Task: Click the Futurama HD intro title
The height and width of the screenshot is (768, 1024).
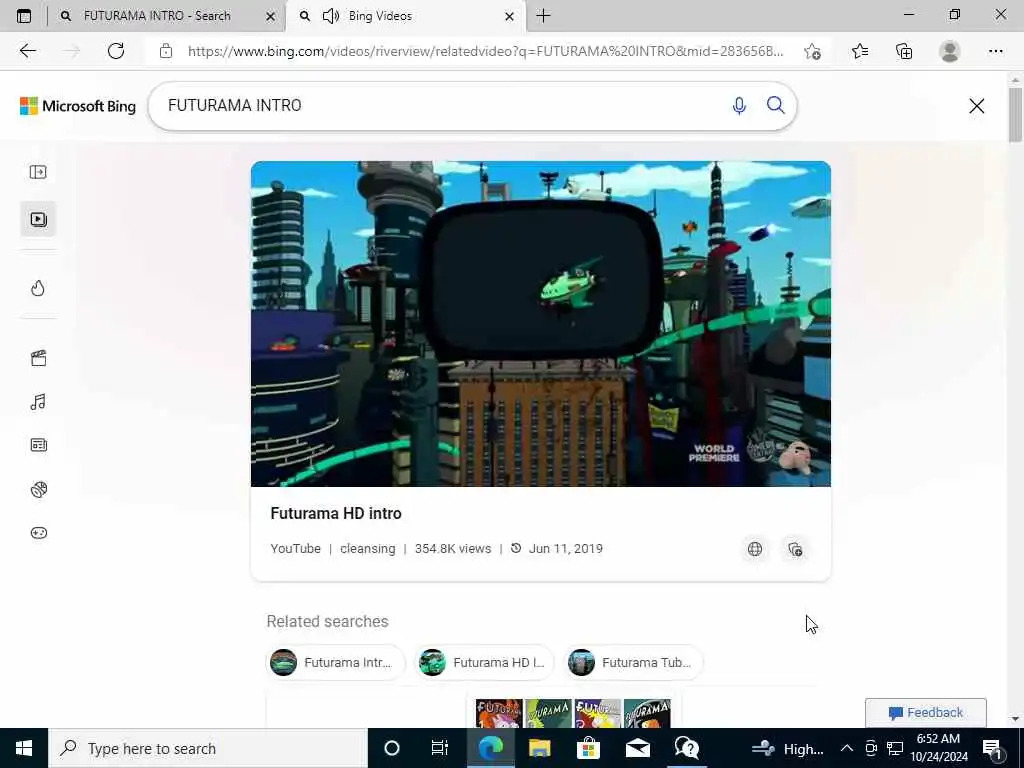Action: click(x=336, y=513)
